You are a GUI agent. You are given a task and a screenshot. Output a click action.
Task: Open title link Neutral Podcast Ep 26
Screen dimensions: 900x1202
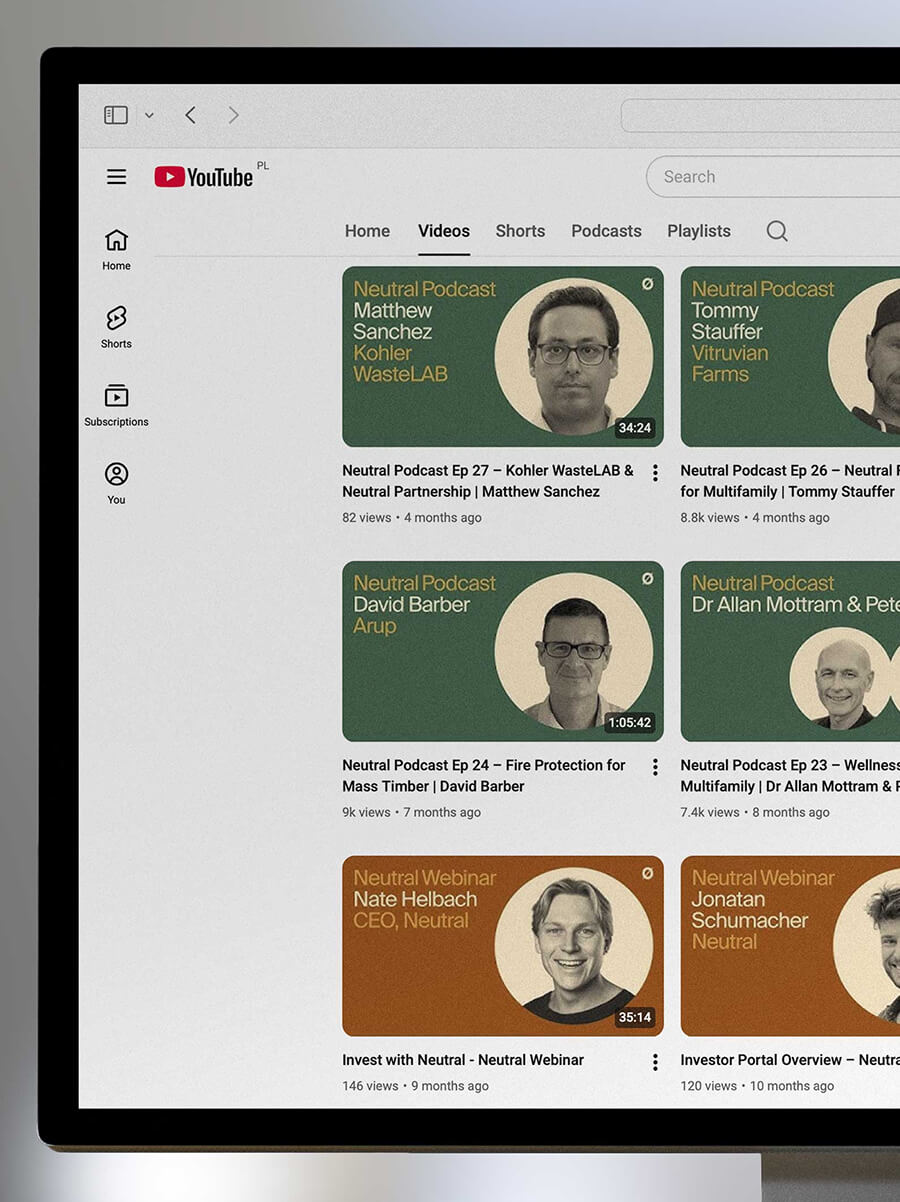click(788, 481)
